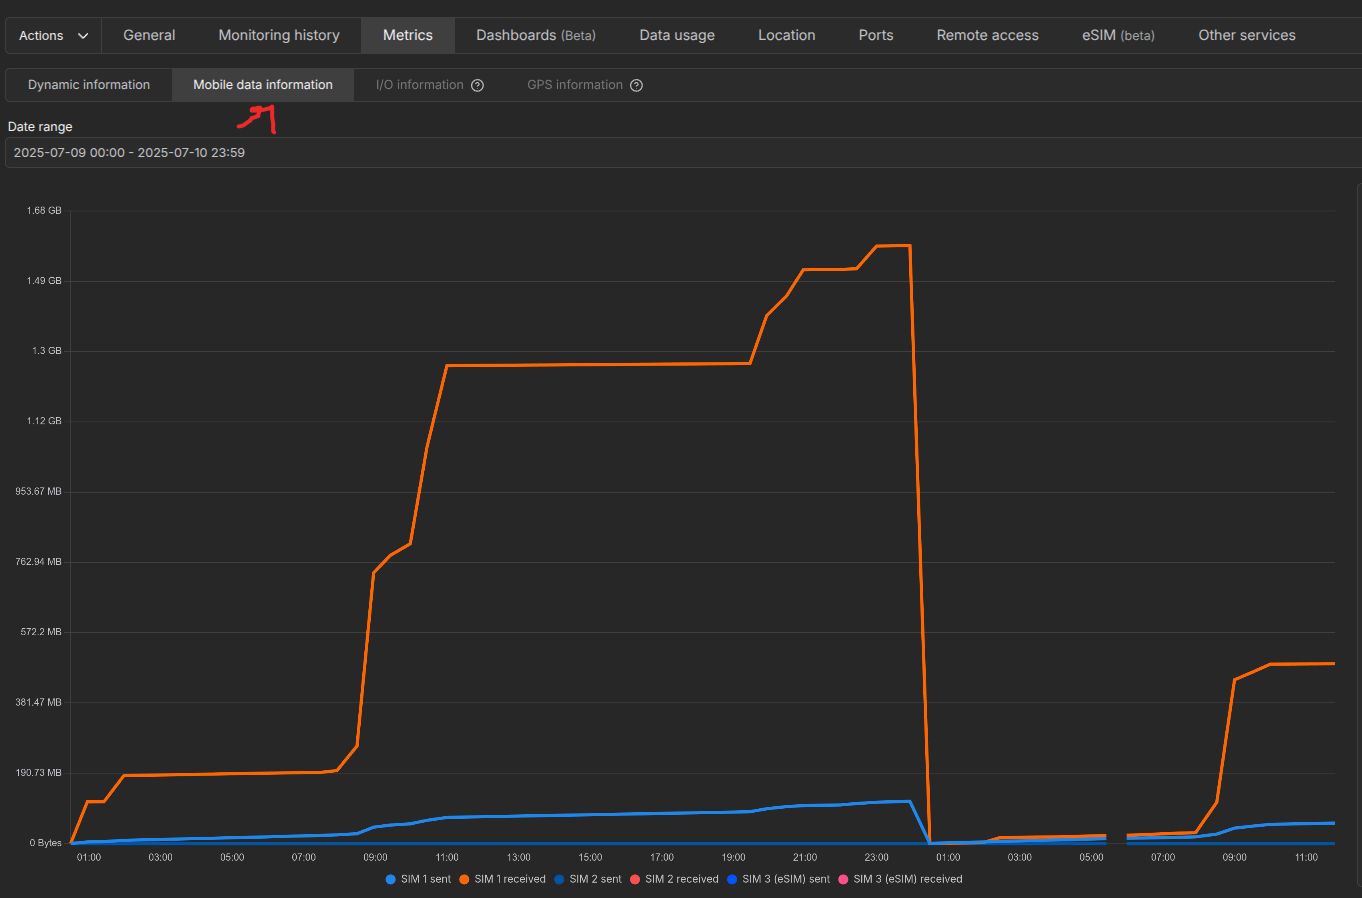The image size is (1362, 898).
Task: Toggle SIM 3 (eSIM) sent legend item
Action: 779,880
